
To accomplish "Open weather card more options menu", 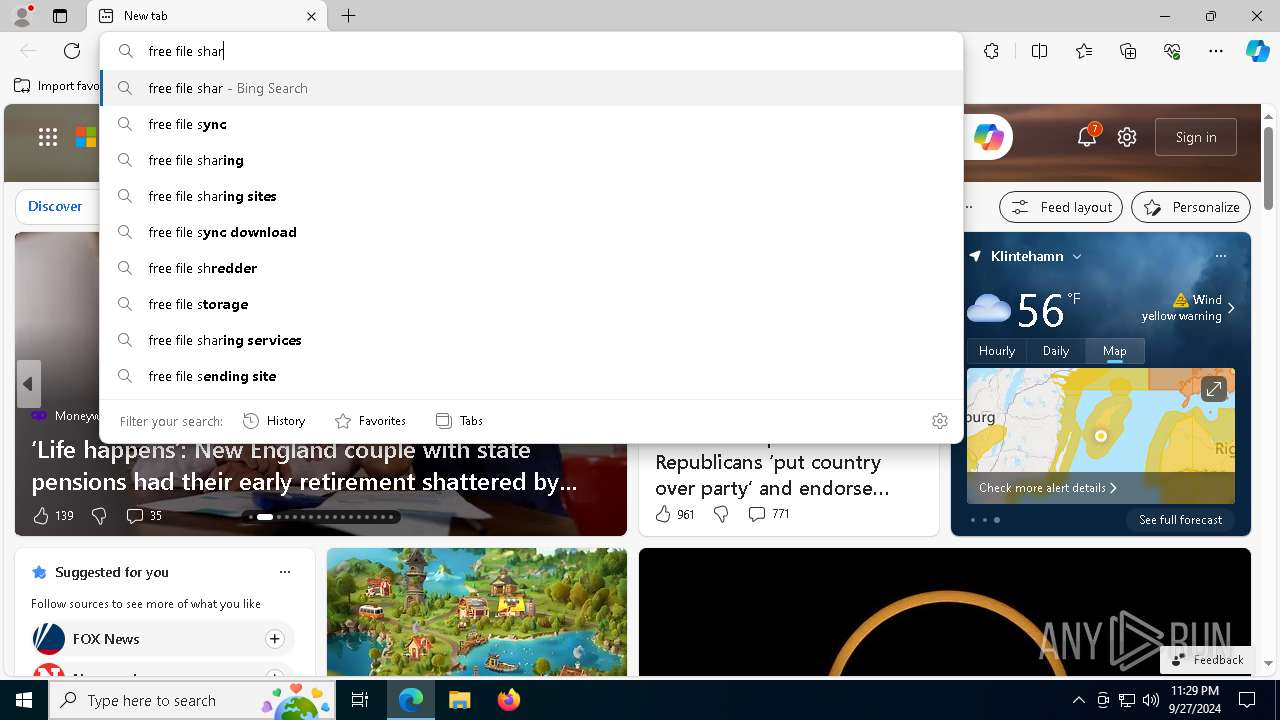I will [x=1221, y=256].
